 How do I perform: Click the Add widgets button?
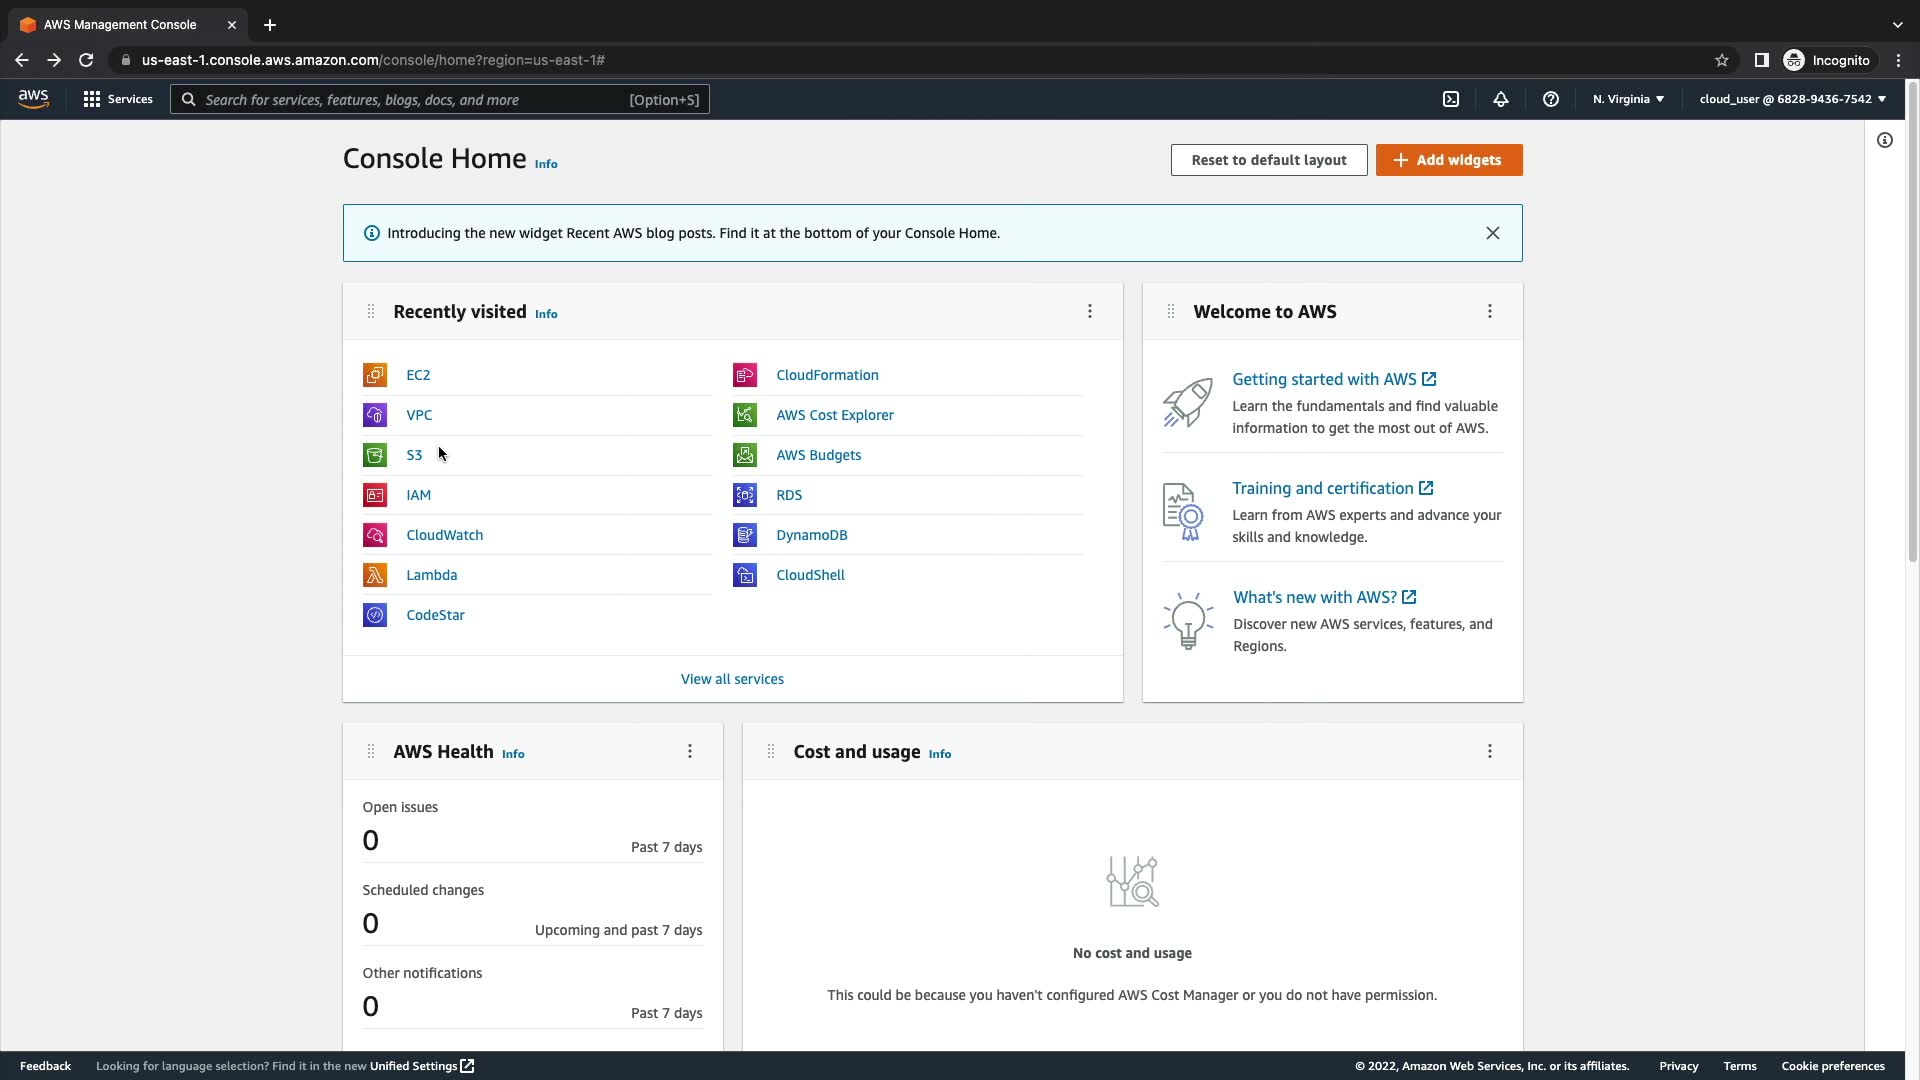click(x=1449, y=160)
